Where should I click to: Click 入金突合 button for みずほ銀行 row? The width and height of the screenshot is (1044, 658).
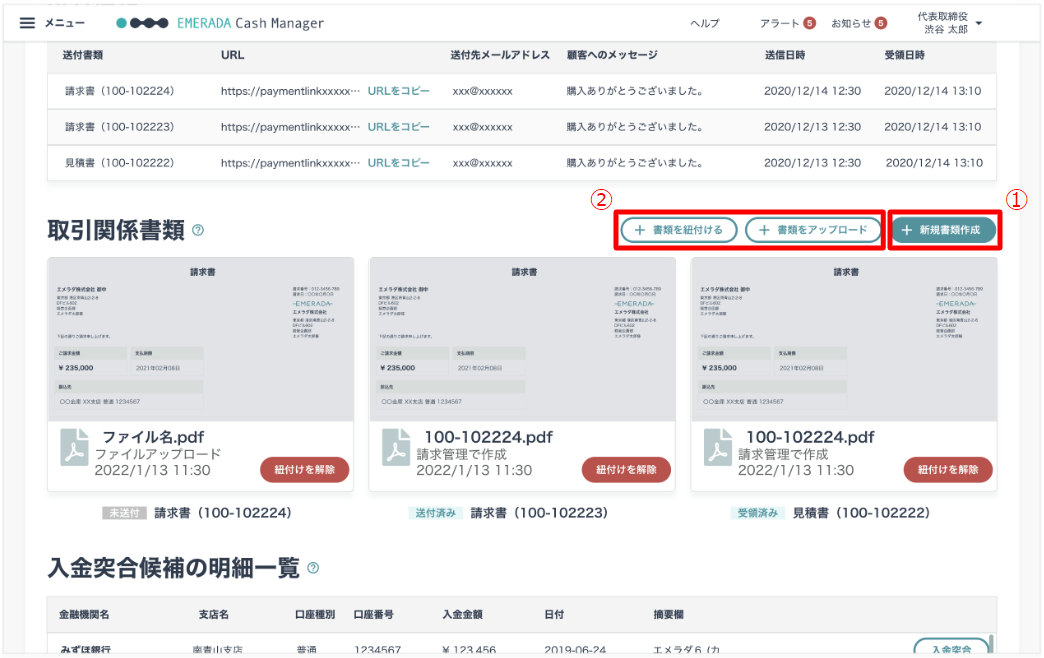pos(951,647)
